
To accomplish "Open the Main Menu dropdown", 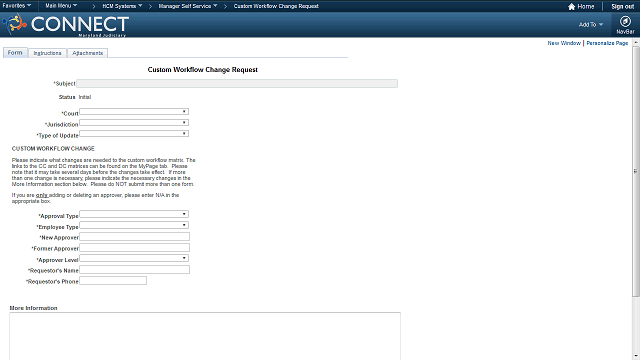I will click(x=61, y=6).
